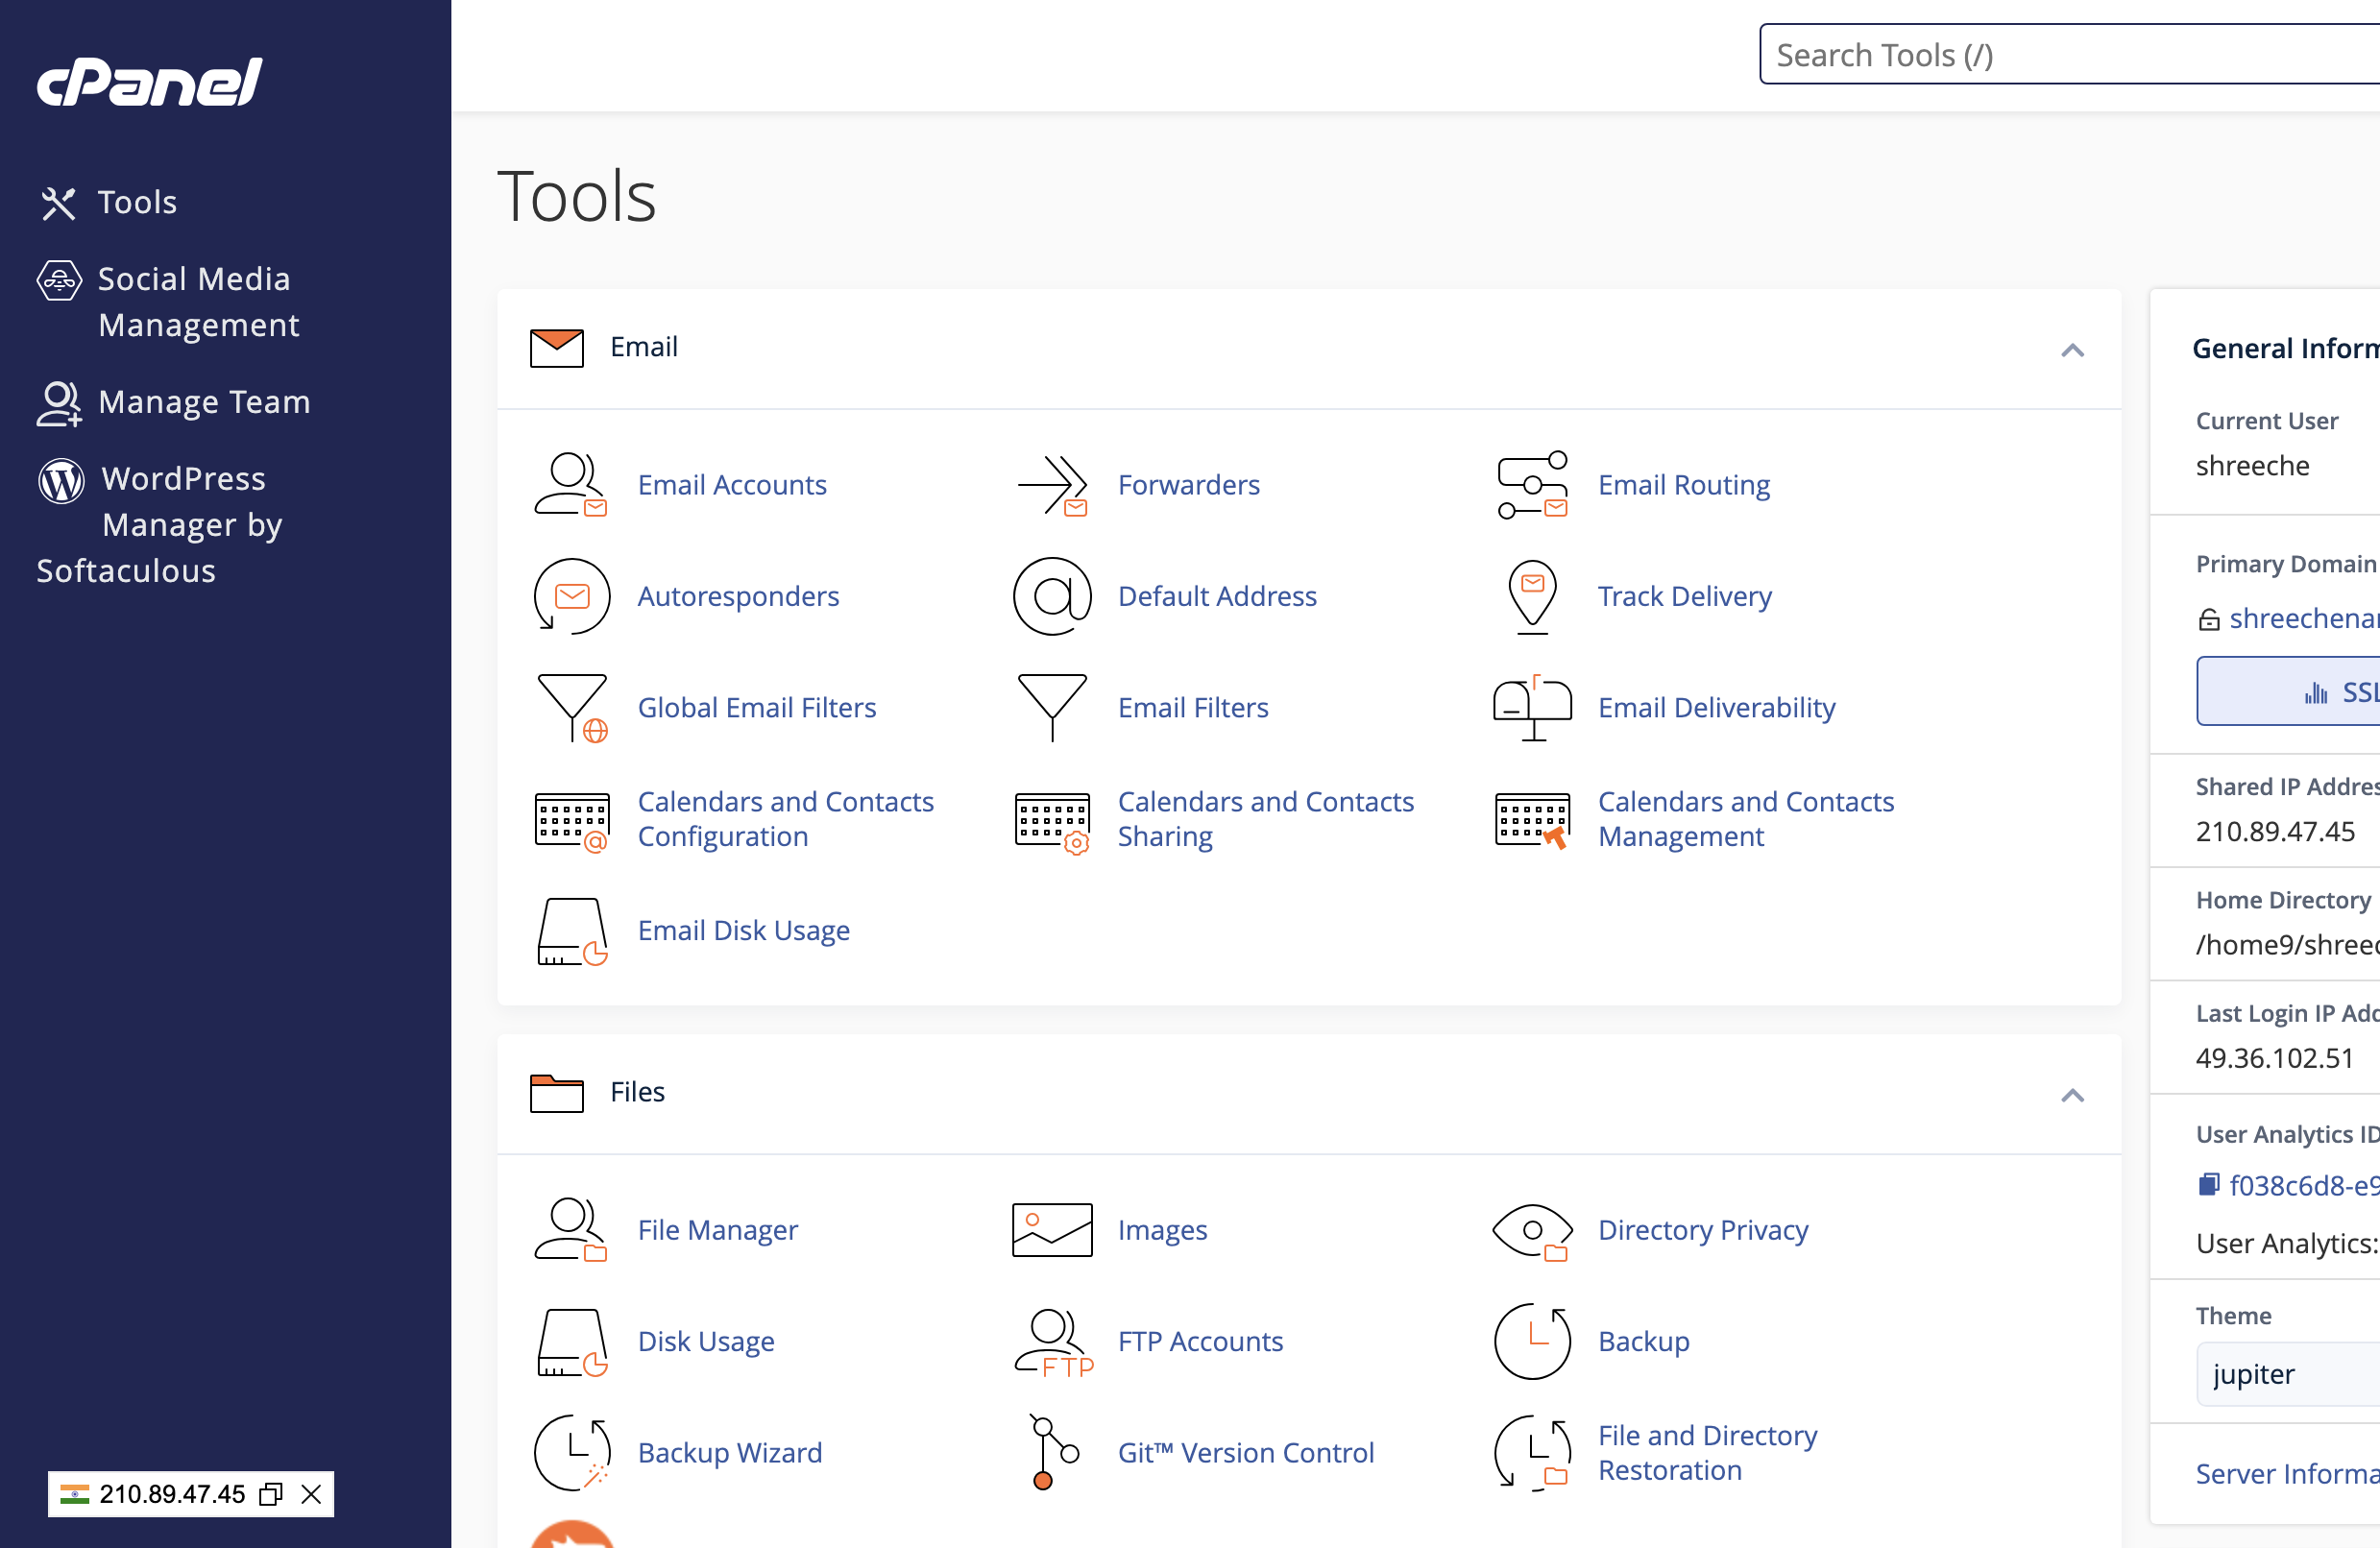Open the jupiter theme dropdown
This screenshot has width=2380, height=1548.
click(2290, 1374)
